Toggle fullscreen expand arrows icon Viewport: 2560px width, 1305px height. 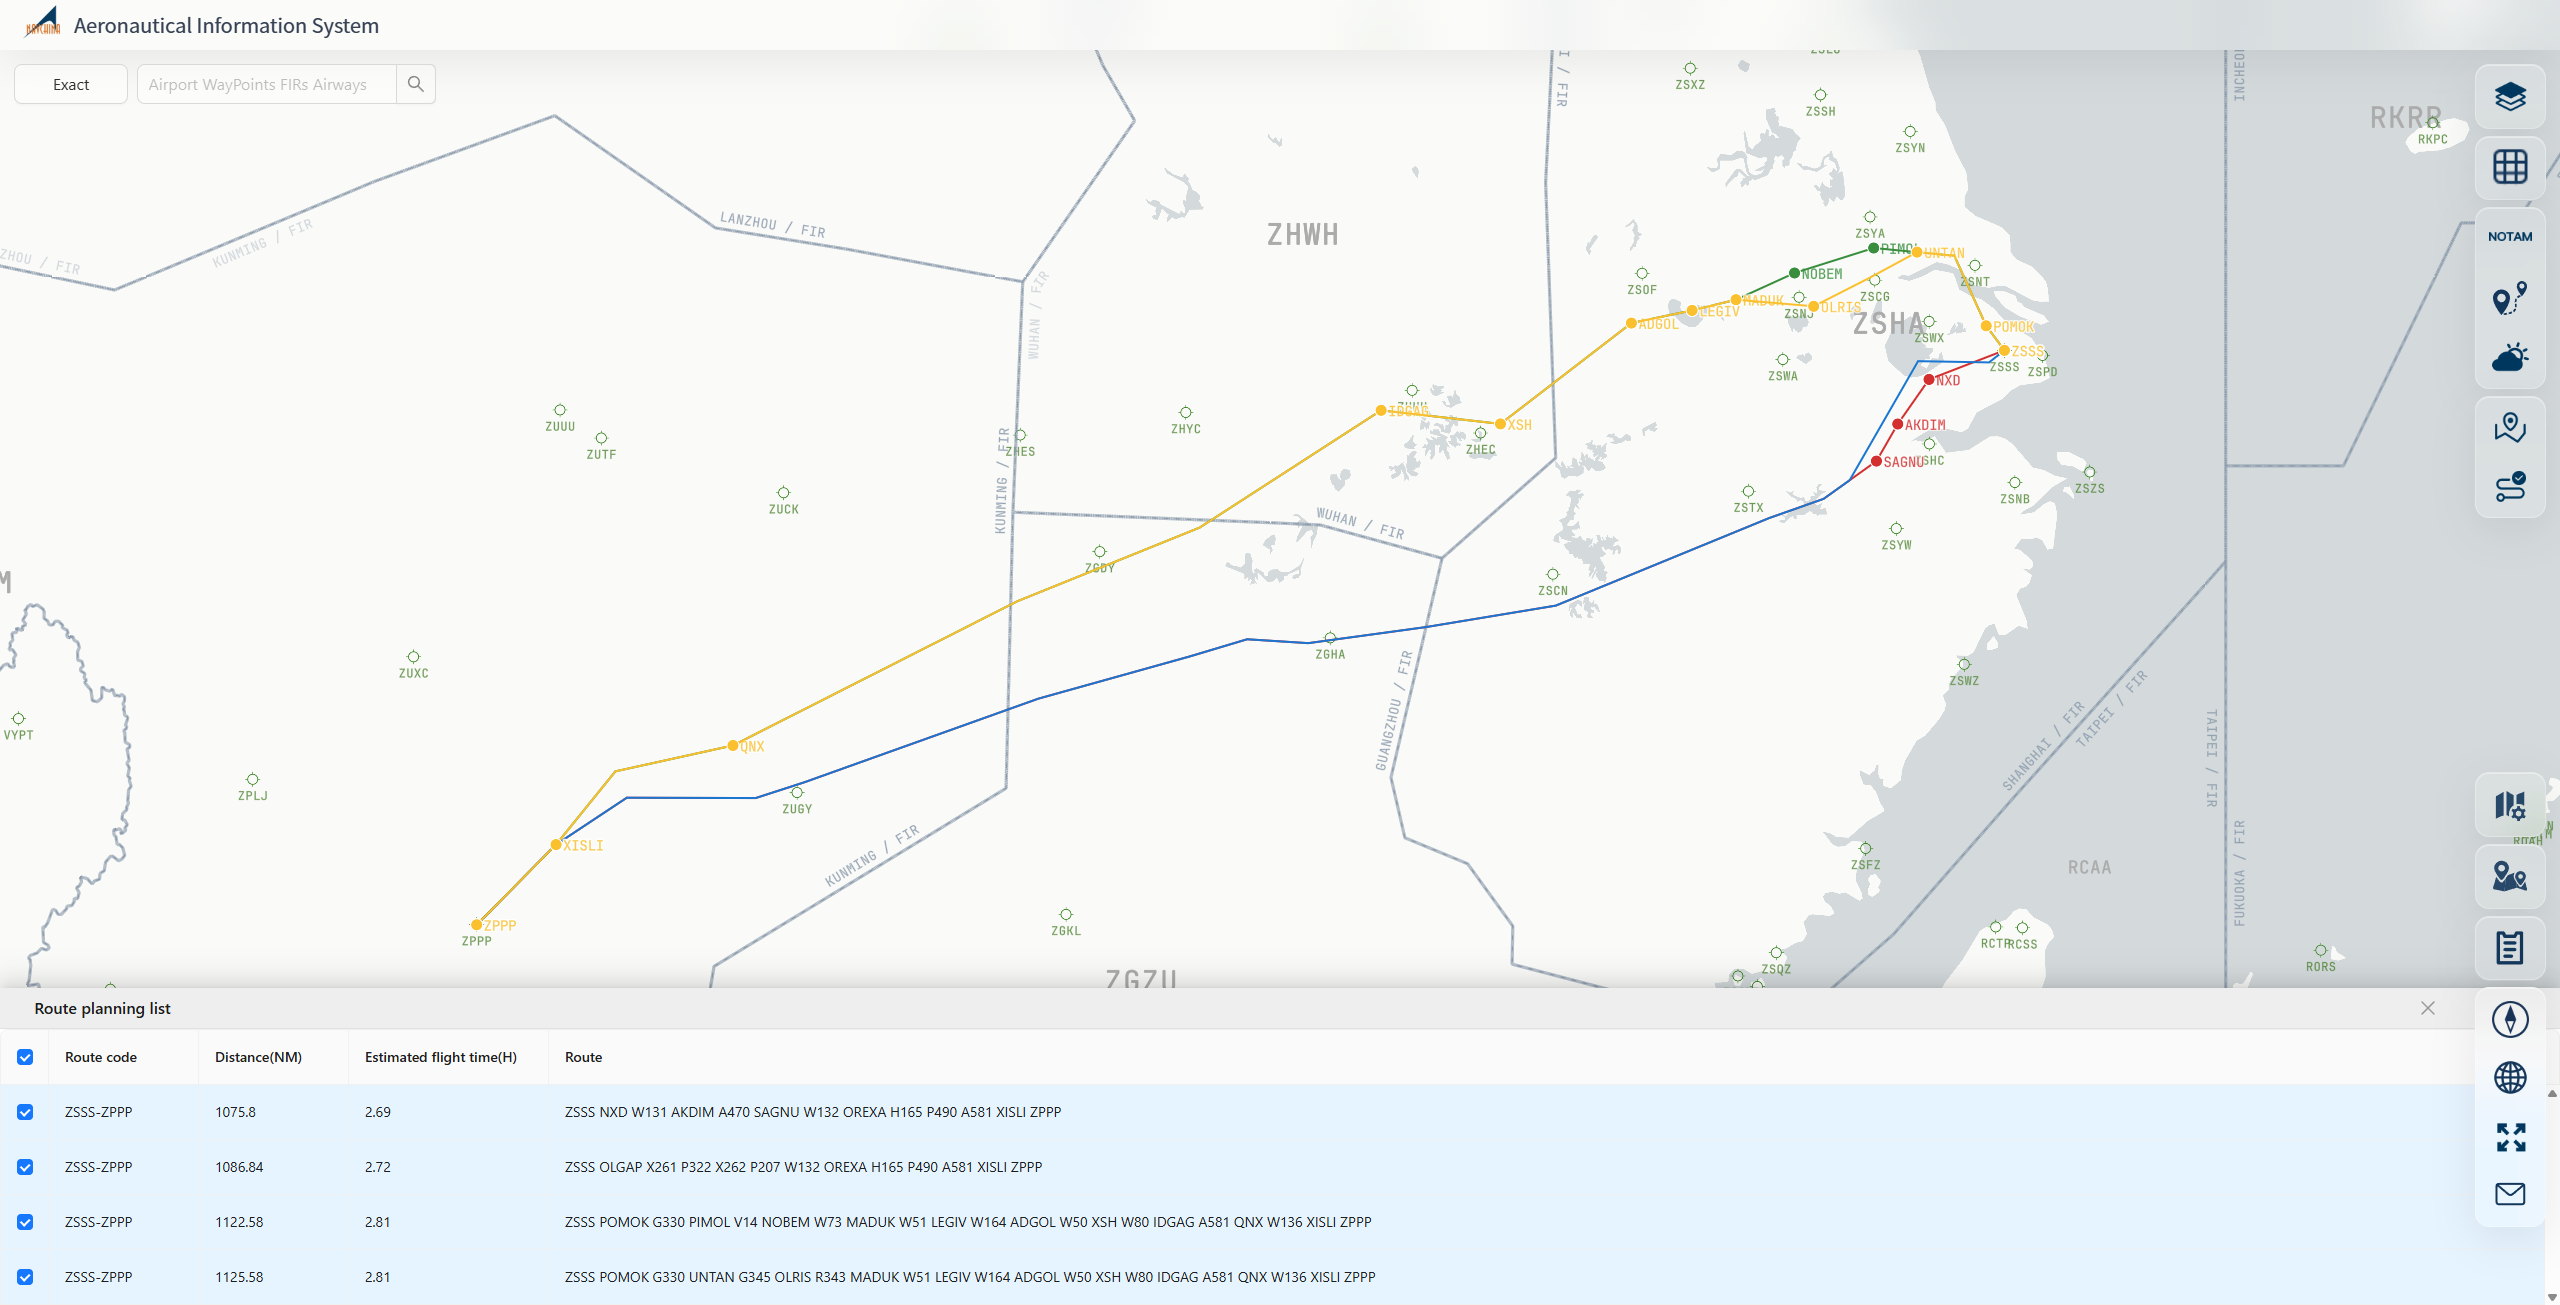[x=2509, y=1137]
